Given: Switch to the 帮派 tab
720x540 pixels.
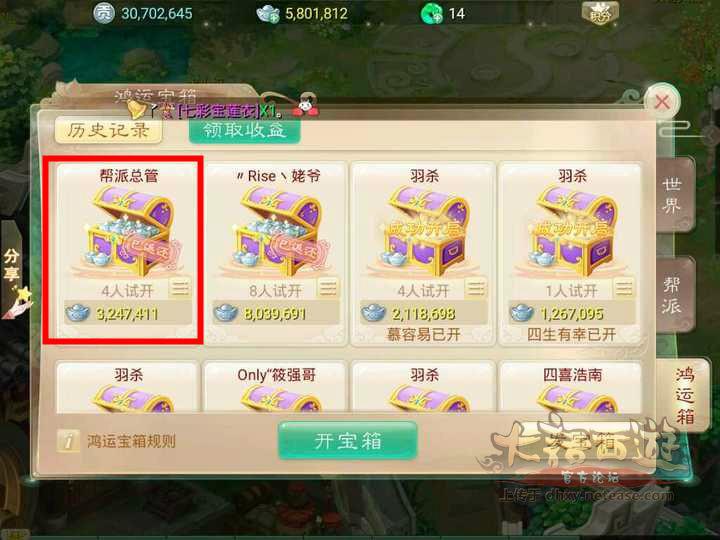Looking at the screenshot, I should (x=673, y=295).
